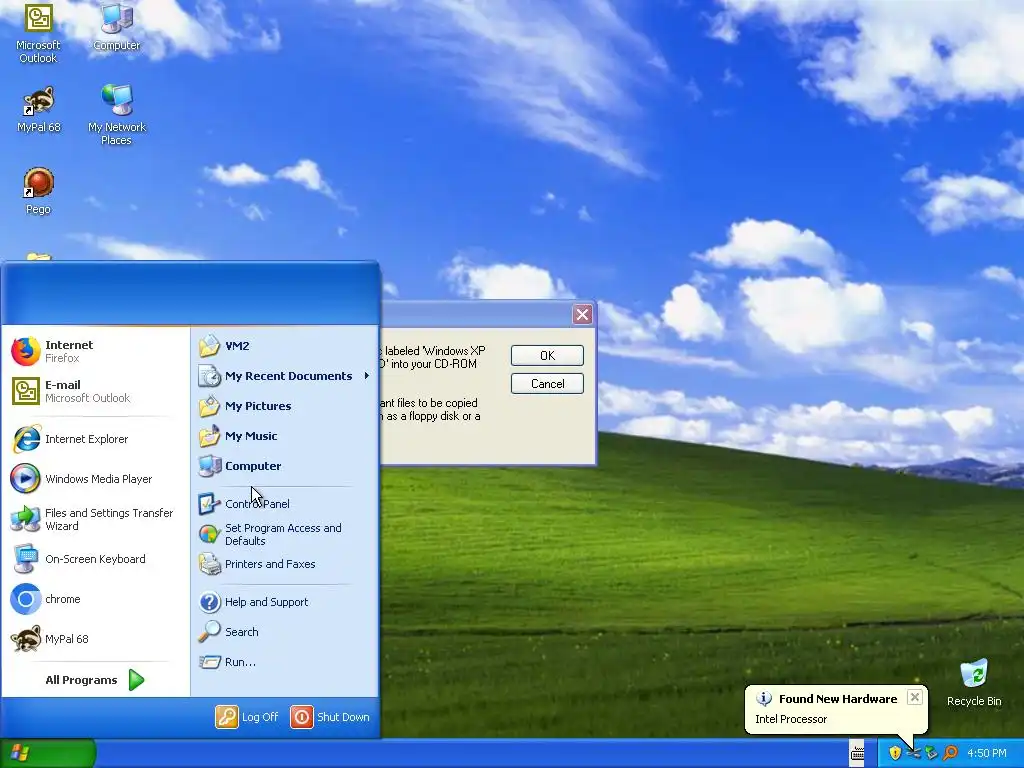Image resolution: width=1024 pixels, height=768 pixels.
Task: Open the Security Center shield tray icon
Action: tap(895, 753)
